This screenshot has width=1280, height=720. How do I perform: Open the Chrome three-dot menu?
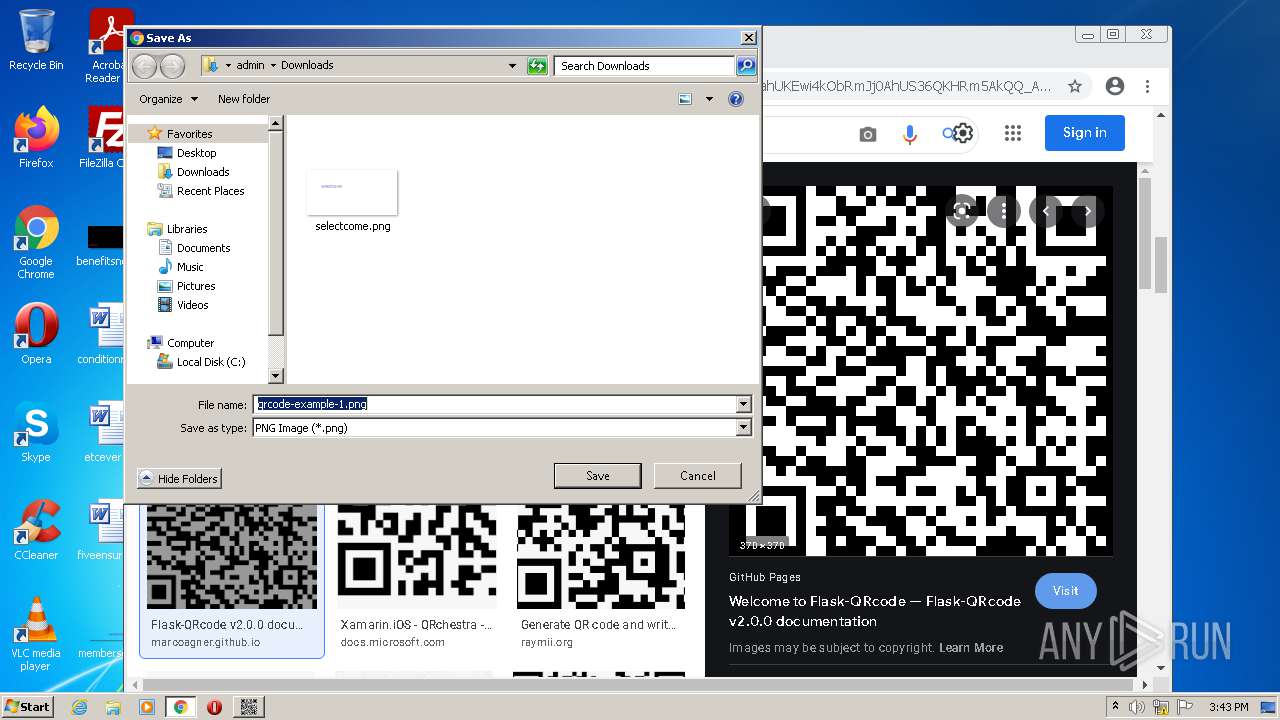tap(1147, 86)
